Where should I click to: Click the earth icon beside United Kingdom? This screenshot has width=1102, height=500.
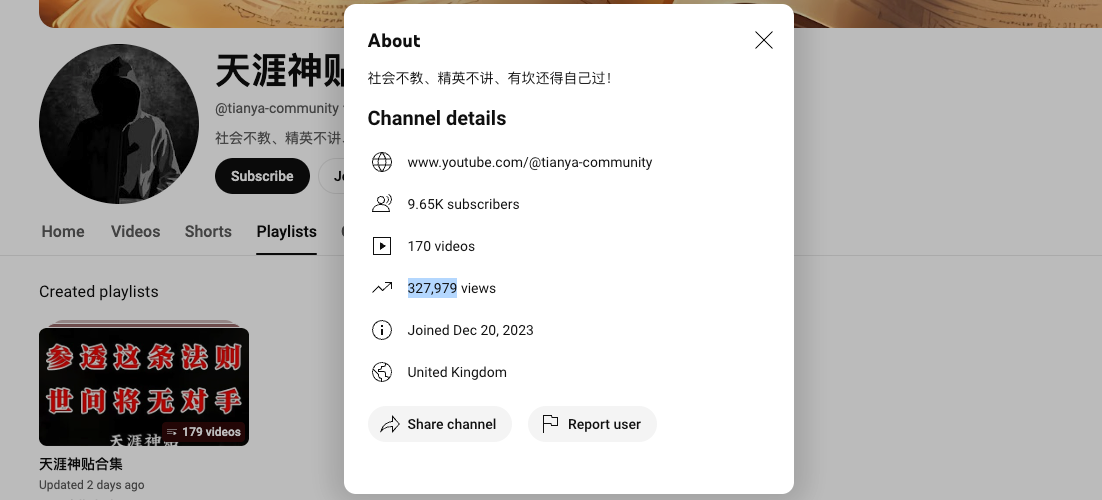[x=382, y=372]
